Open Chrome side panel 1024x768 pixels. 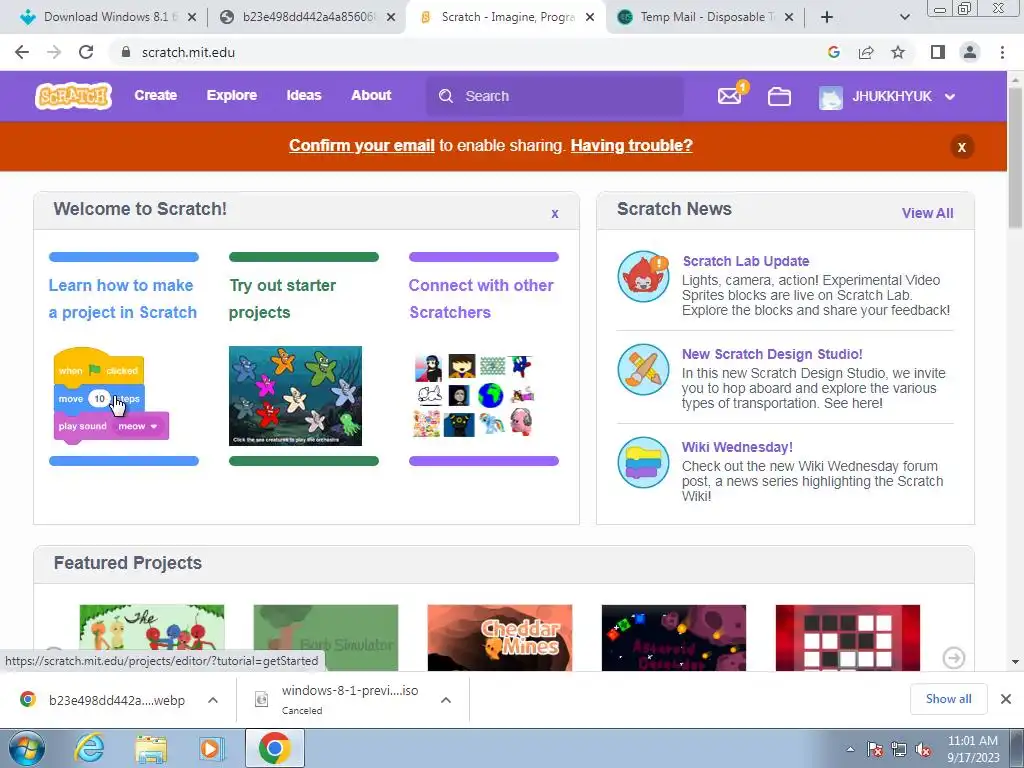point(938,52)
